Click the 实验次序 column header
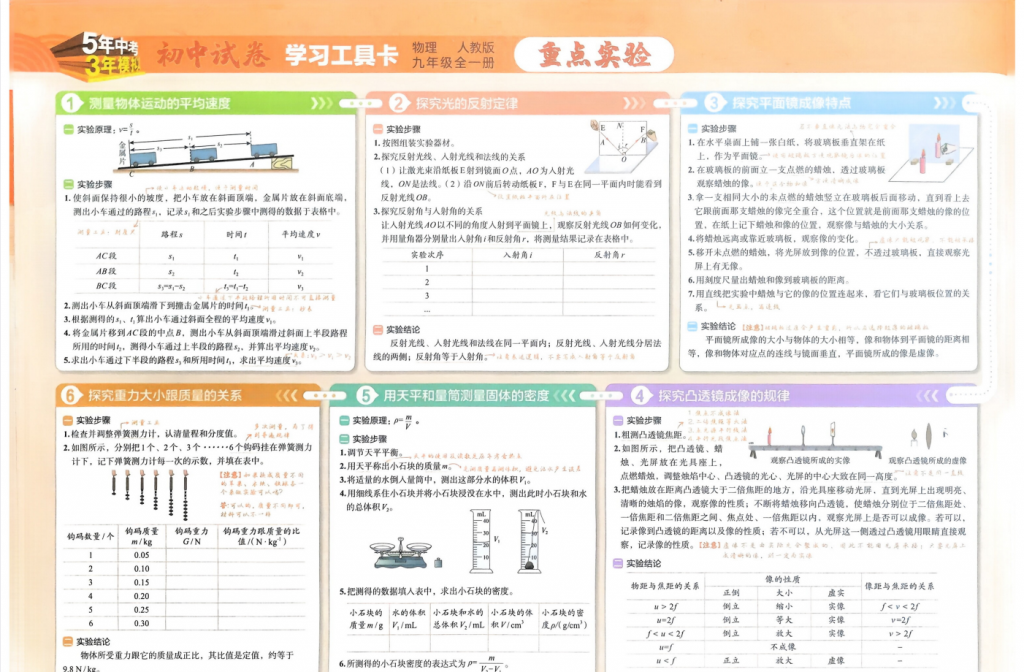Image resolution: width=1024 pixels, height=672 pixels. point(427,255)
